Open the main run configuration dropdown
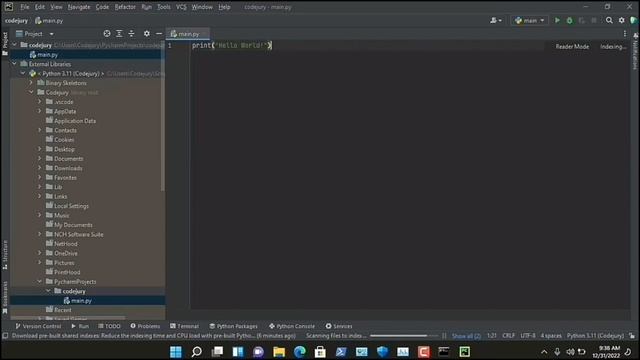The image size is (640, 360). (x=530, y=20)
